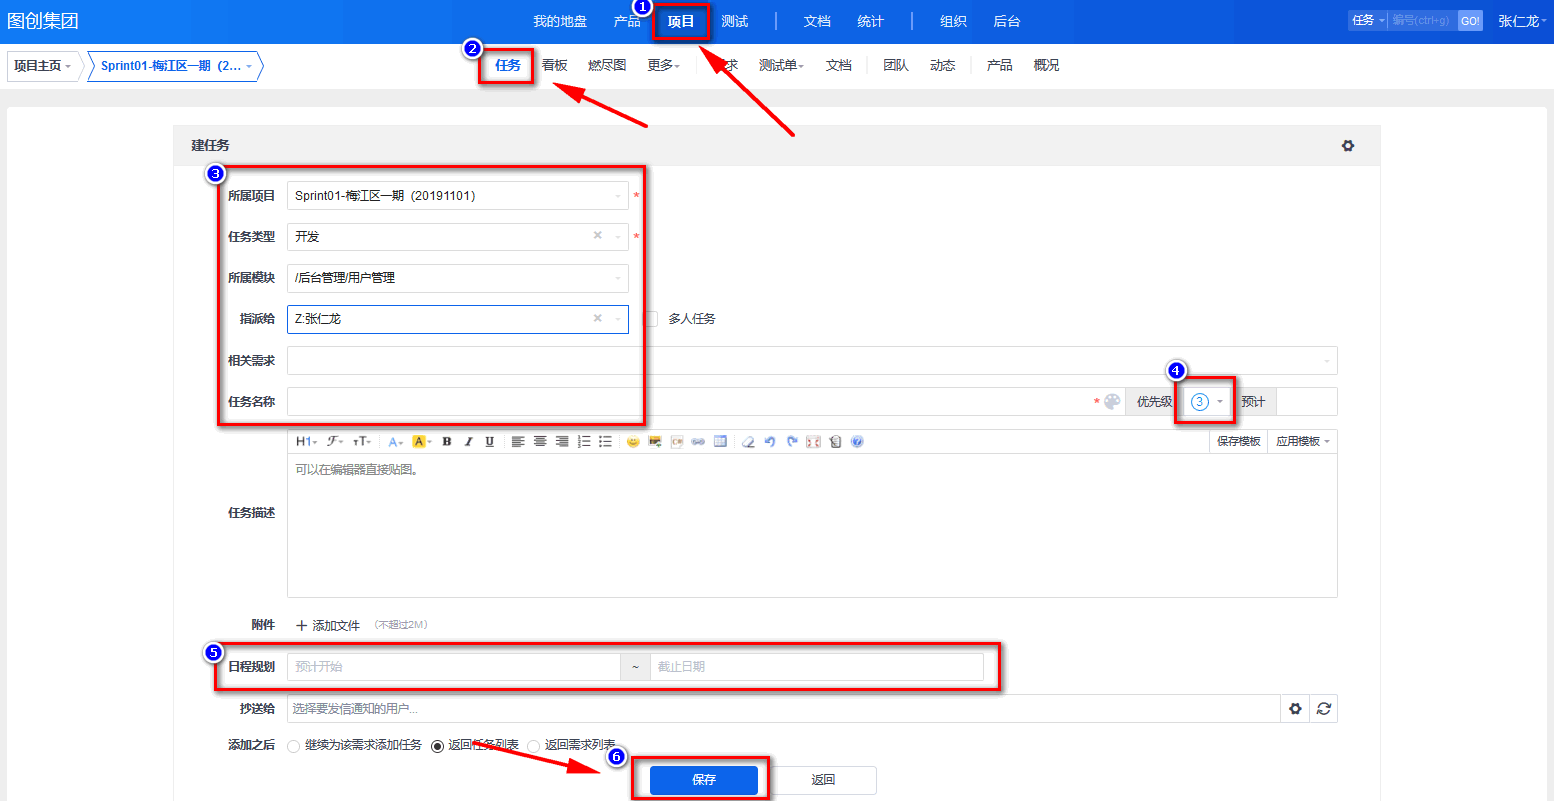Clear formatting with eraser icon
Image resolution: width=1554 pixels, height=801 pixels.
pyautogui.click(x=748, y=441)
